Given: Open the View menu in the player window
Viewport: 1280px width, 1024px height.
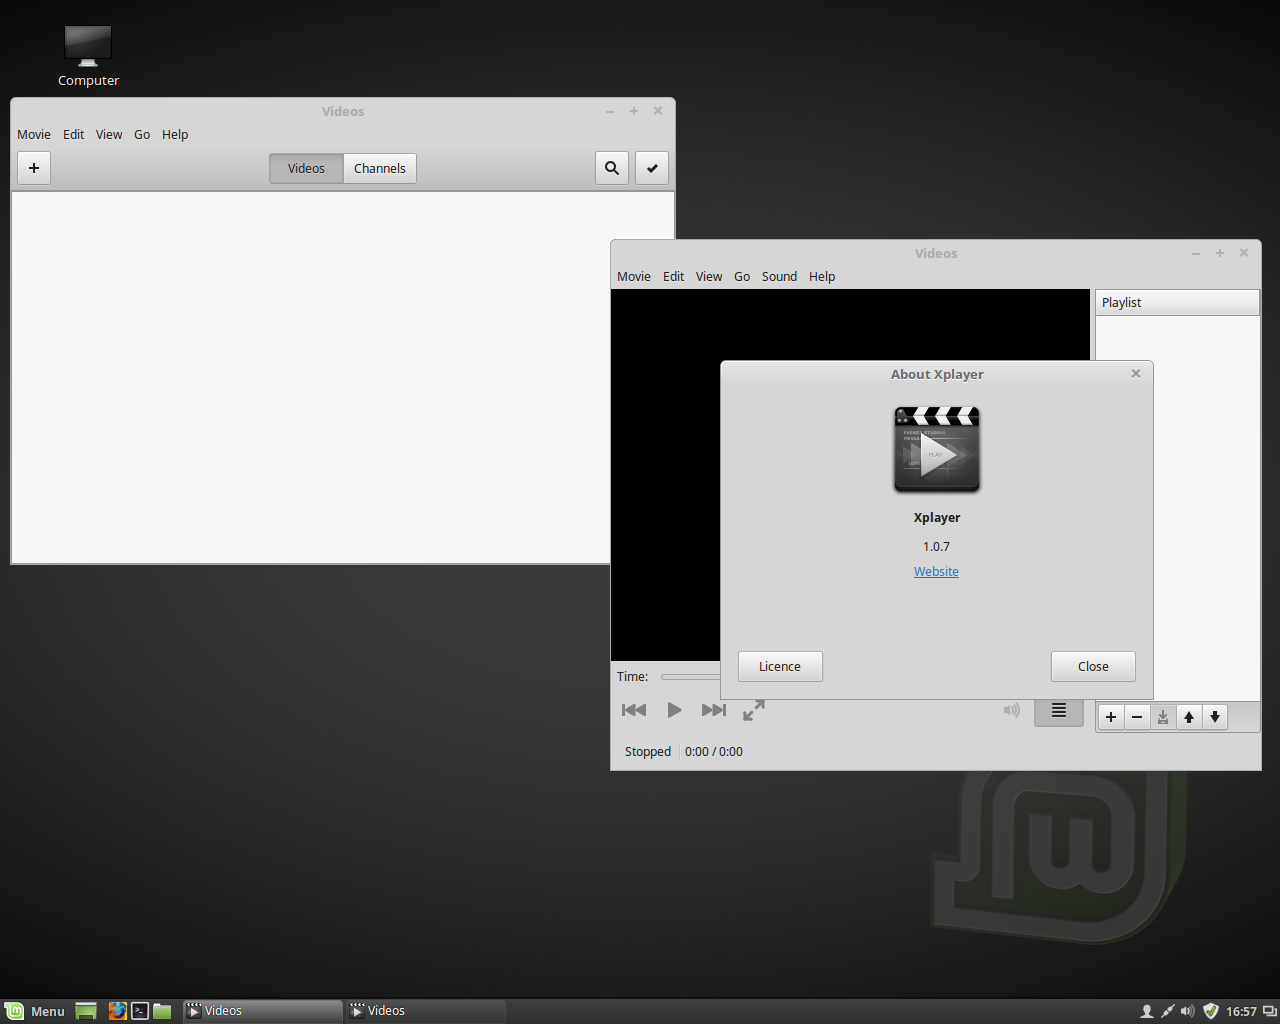Looking at the screenshot, I should (x=709, y=277).
